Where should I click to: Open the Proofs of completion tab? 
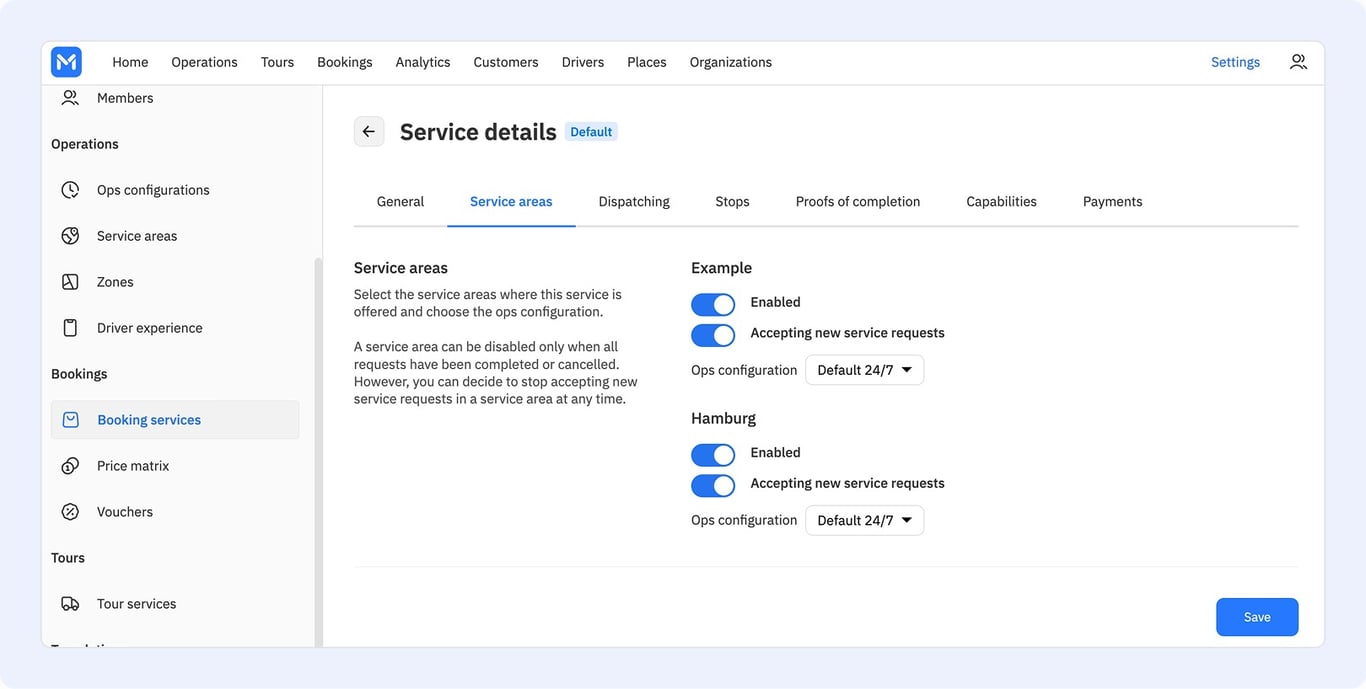858,202
